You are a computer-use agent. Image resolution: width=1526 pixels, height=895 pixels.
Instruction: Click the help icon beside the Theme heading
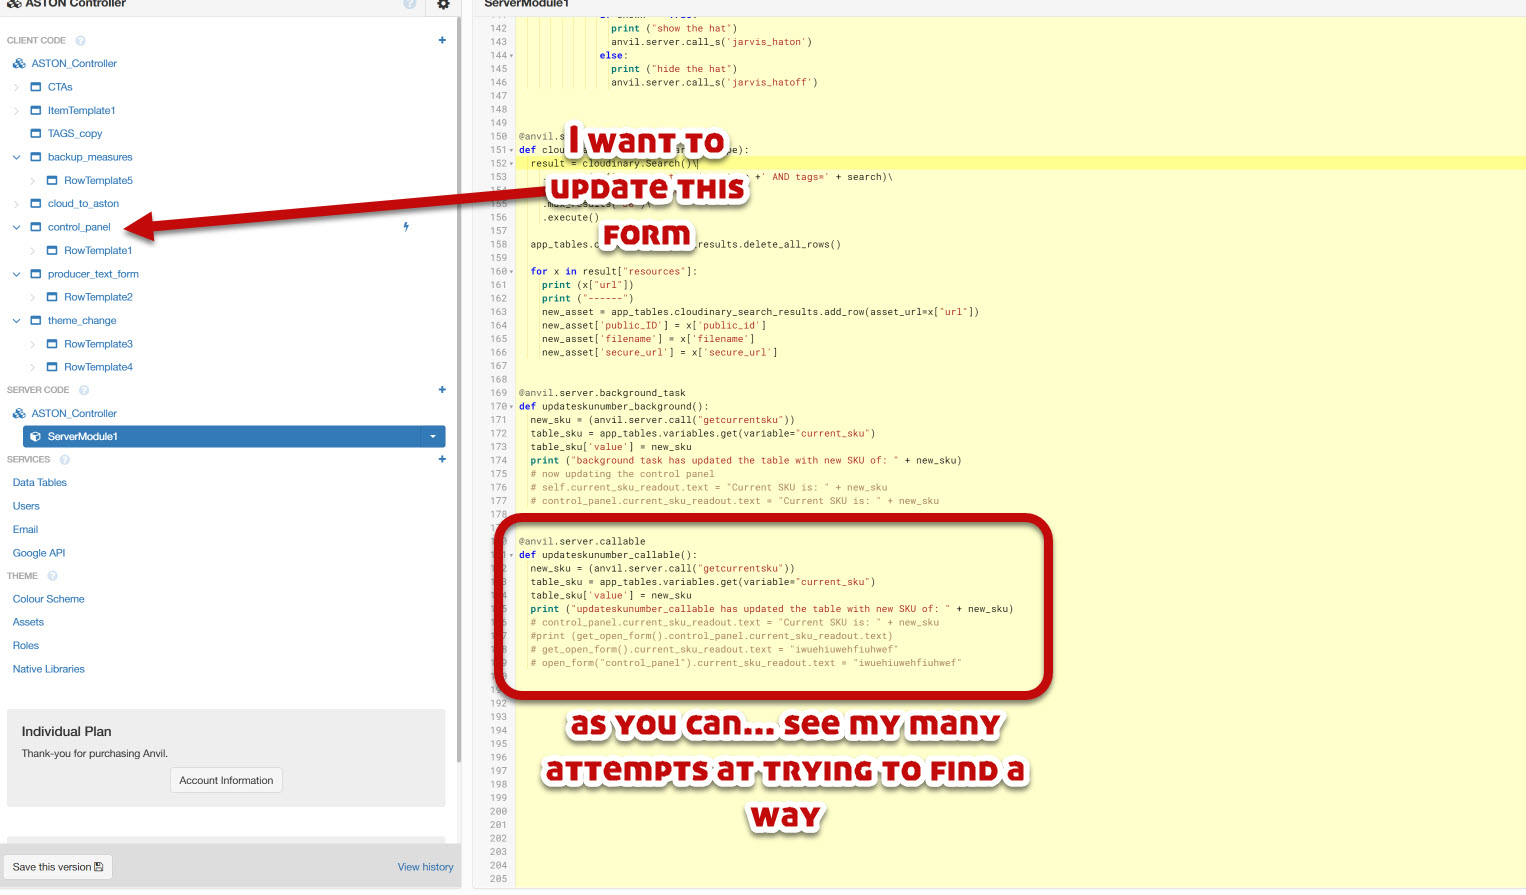click(50, 576)
